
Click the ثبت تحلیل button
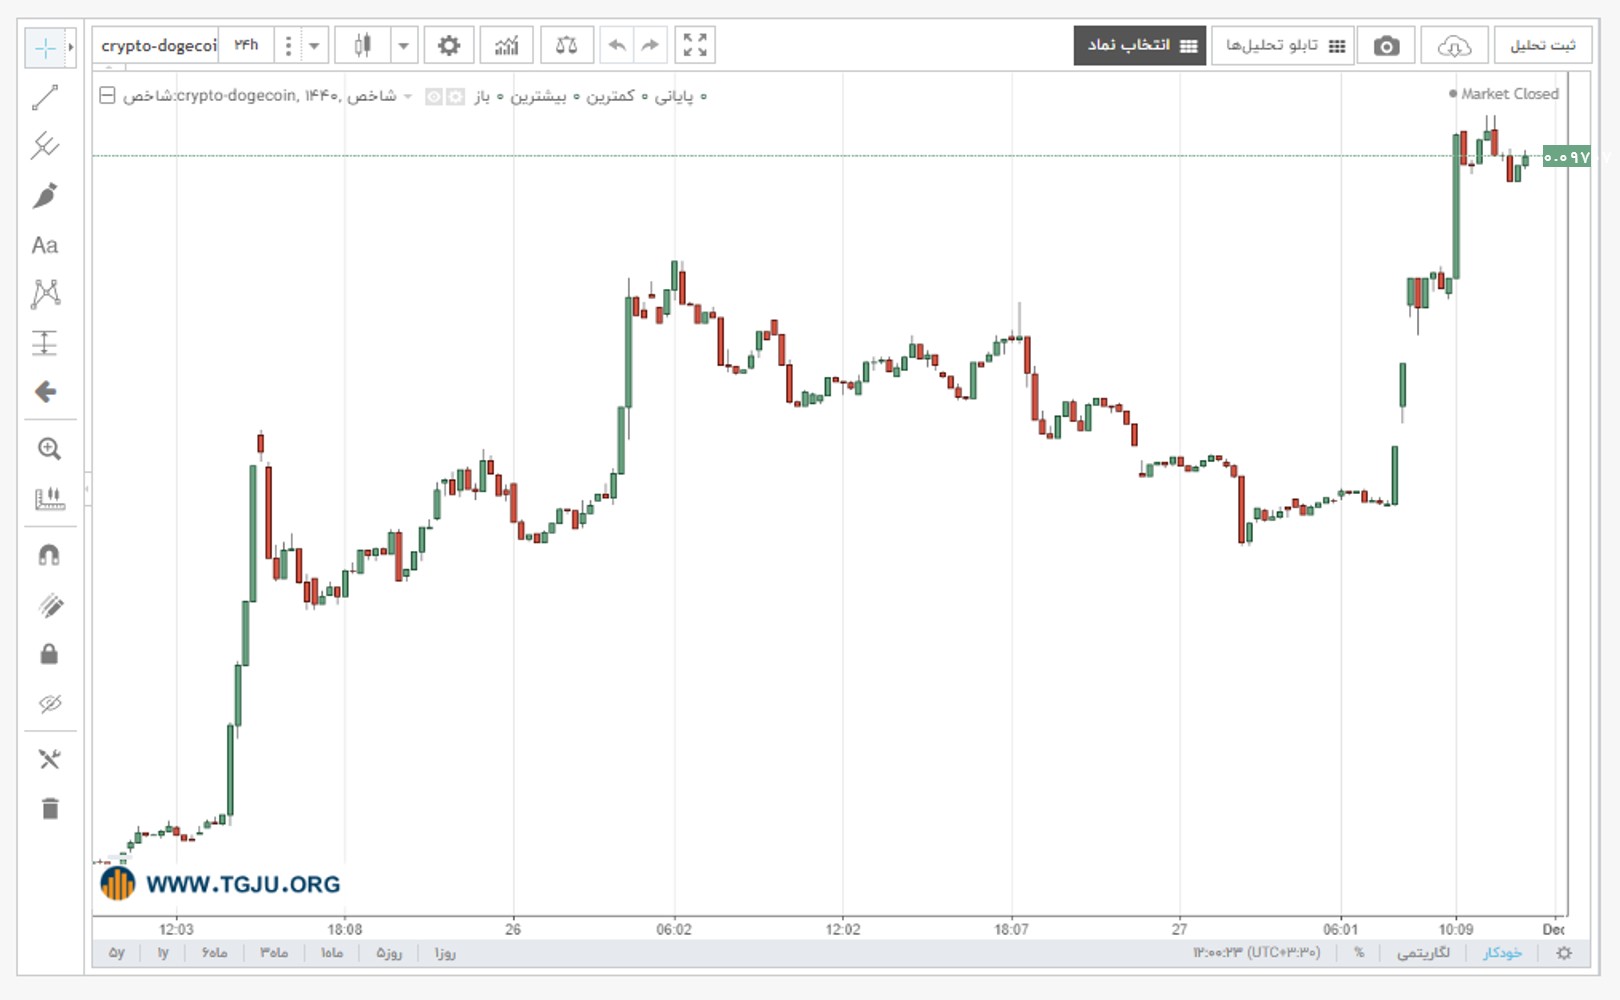pos(1543,46)
